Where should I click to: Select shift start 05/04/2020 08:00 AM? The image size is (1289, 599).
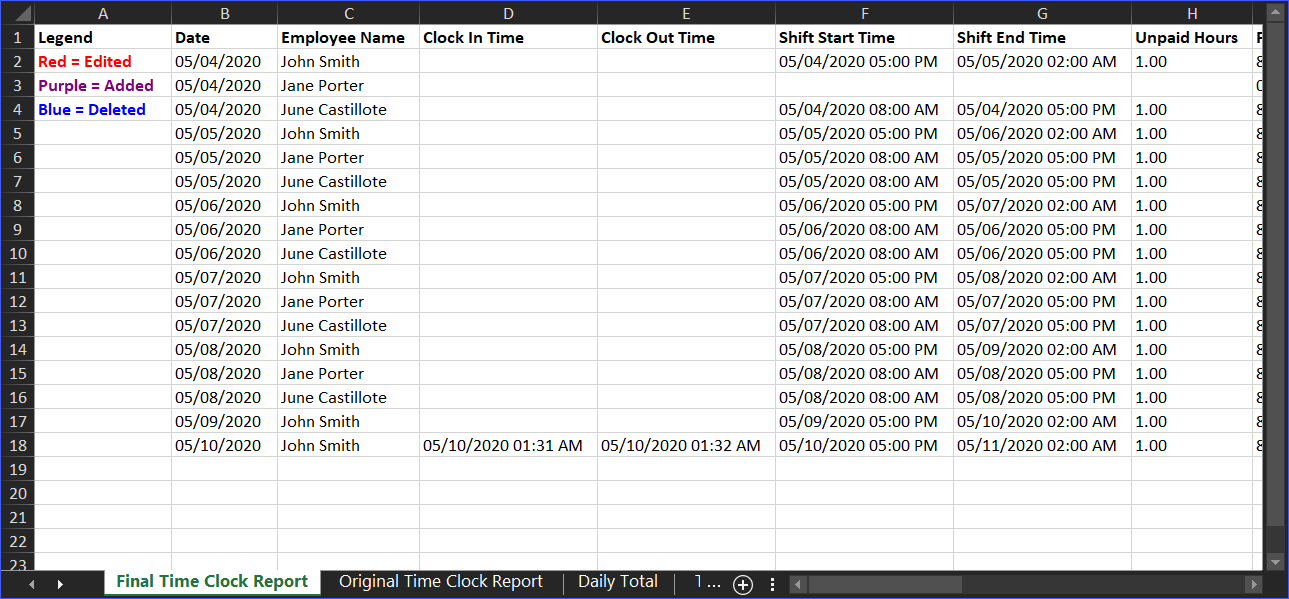point(864,110)
